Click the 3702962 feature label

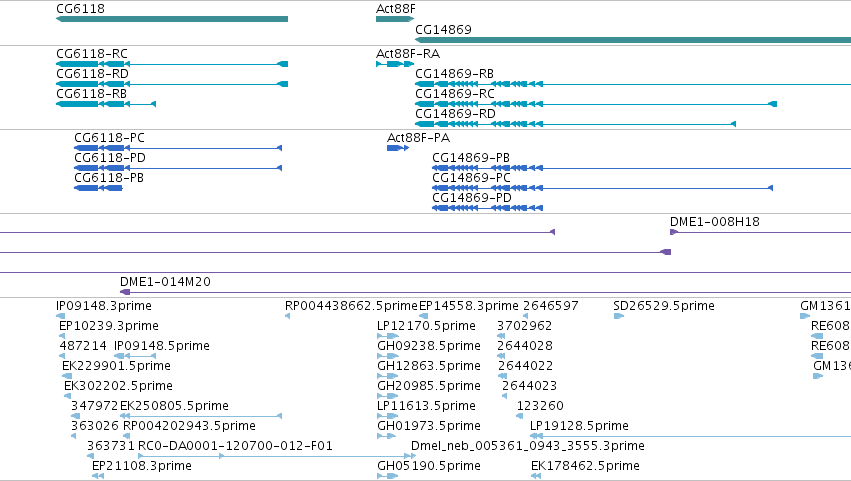(x=525, y=326)
